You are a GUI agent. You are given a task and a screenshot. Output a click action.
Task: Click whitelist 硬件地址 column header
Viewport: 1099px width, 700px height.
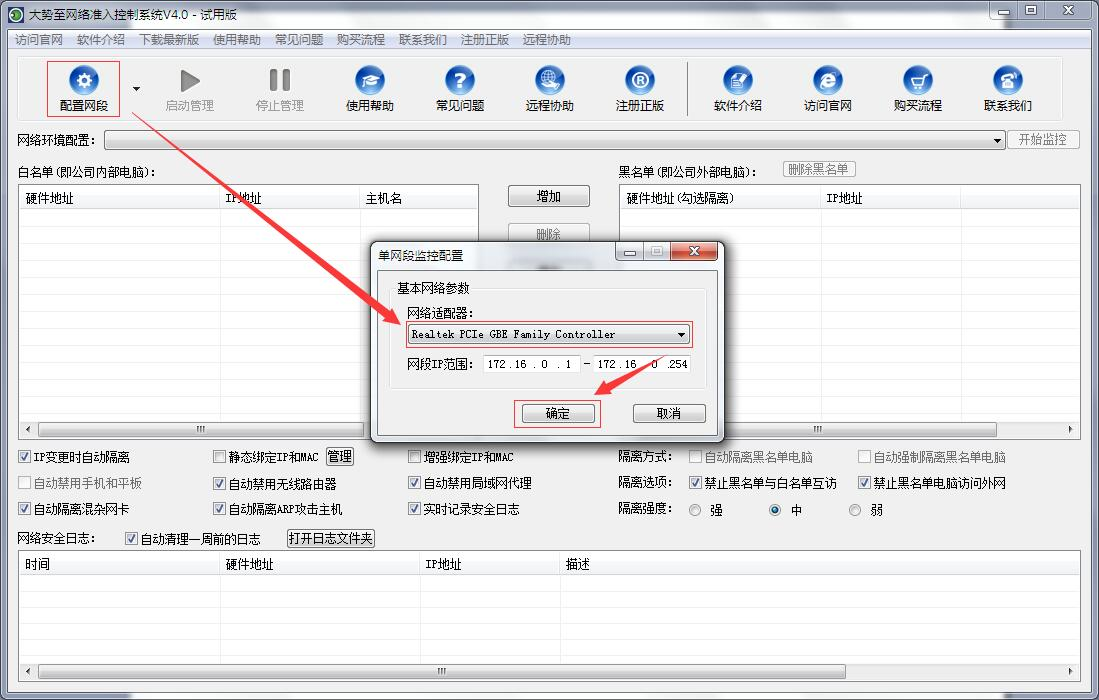(x=119, y=198)
